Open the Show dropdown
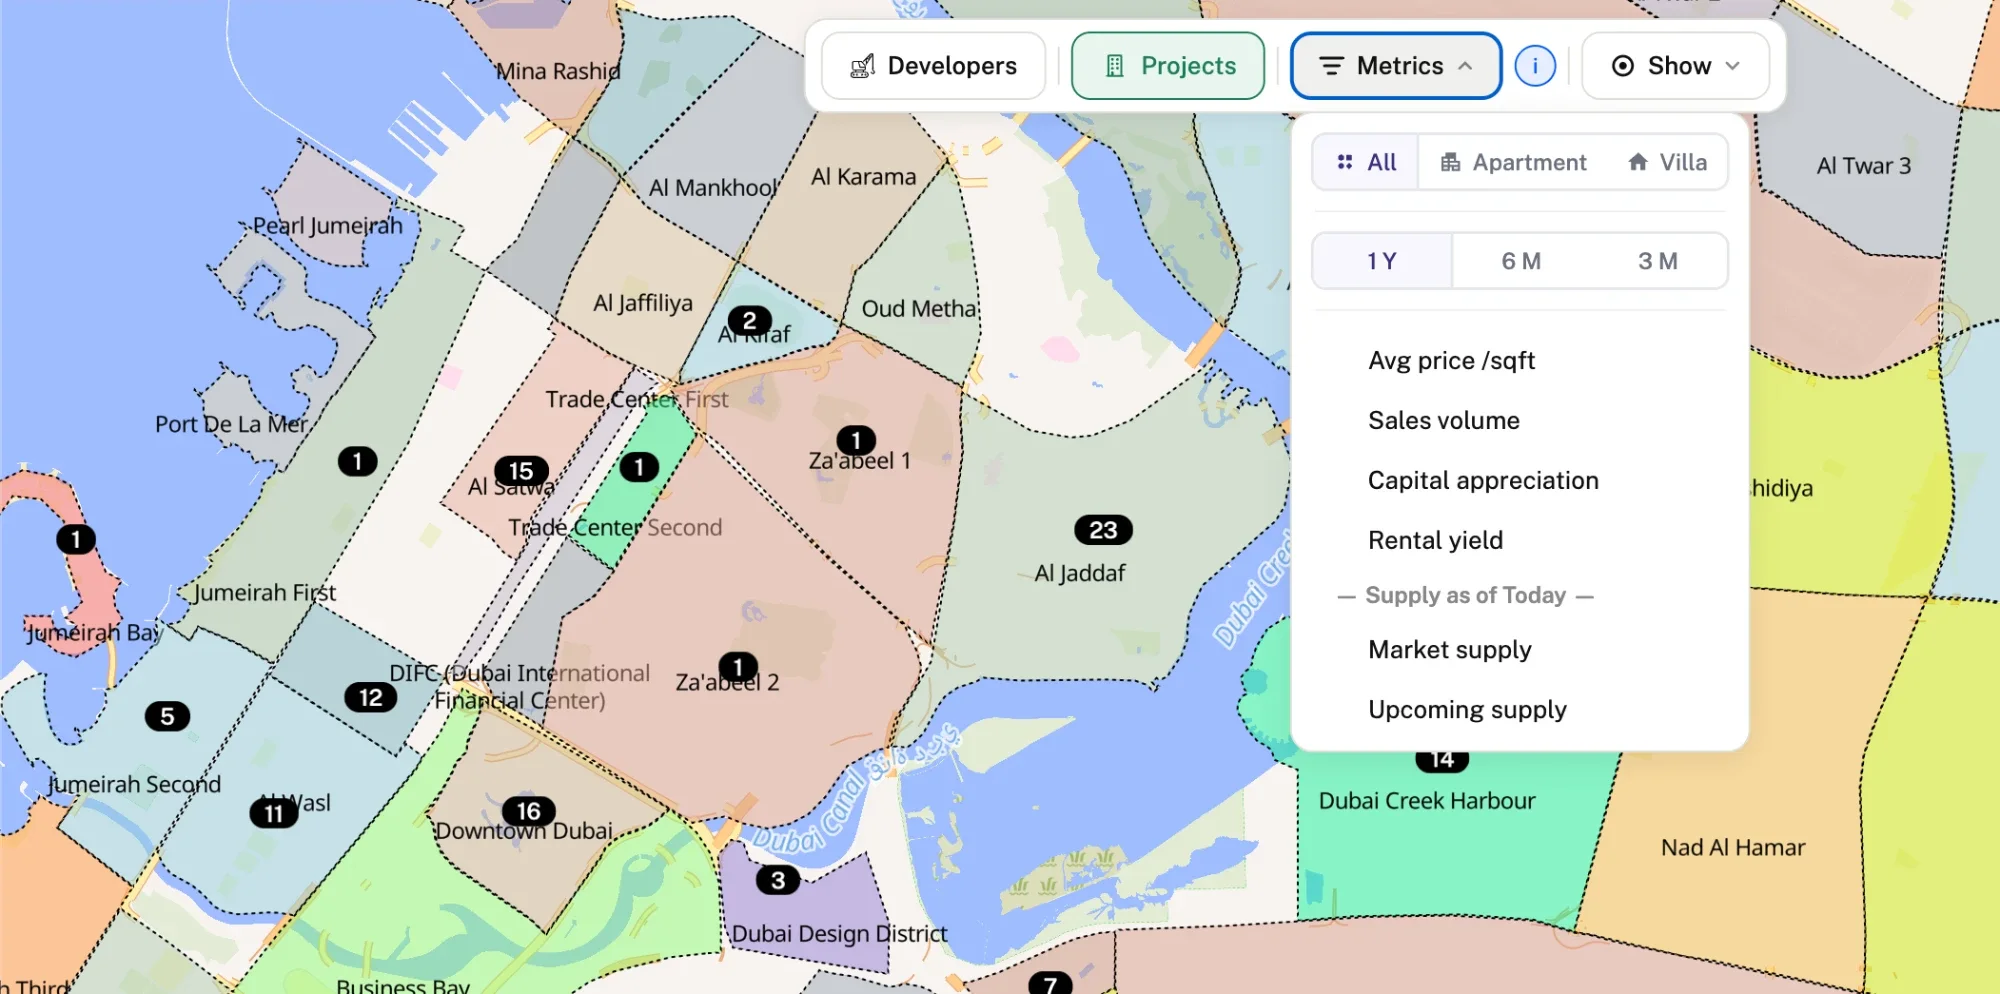This screenshot has height=994, width=2000. (x=1676, y=66)
